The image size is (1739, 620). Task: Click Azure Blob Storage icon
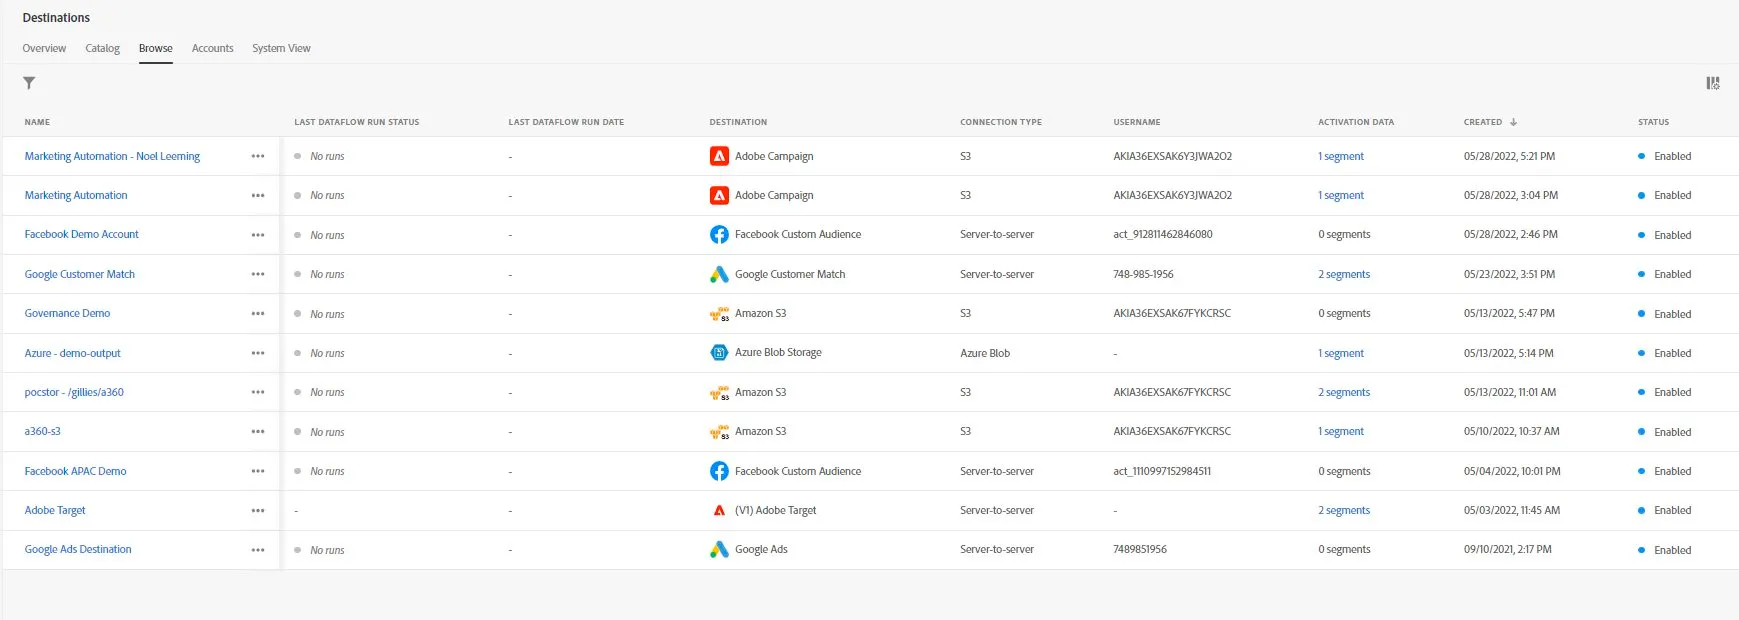pyautogui.click(x=719, y=352)
